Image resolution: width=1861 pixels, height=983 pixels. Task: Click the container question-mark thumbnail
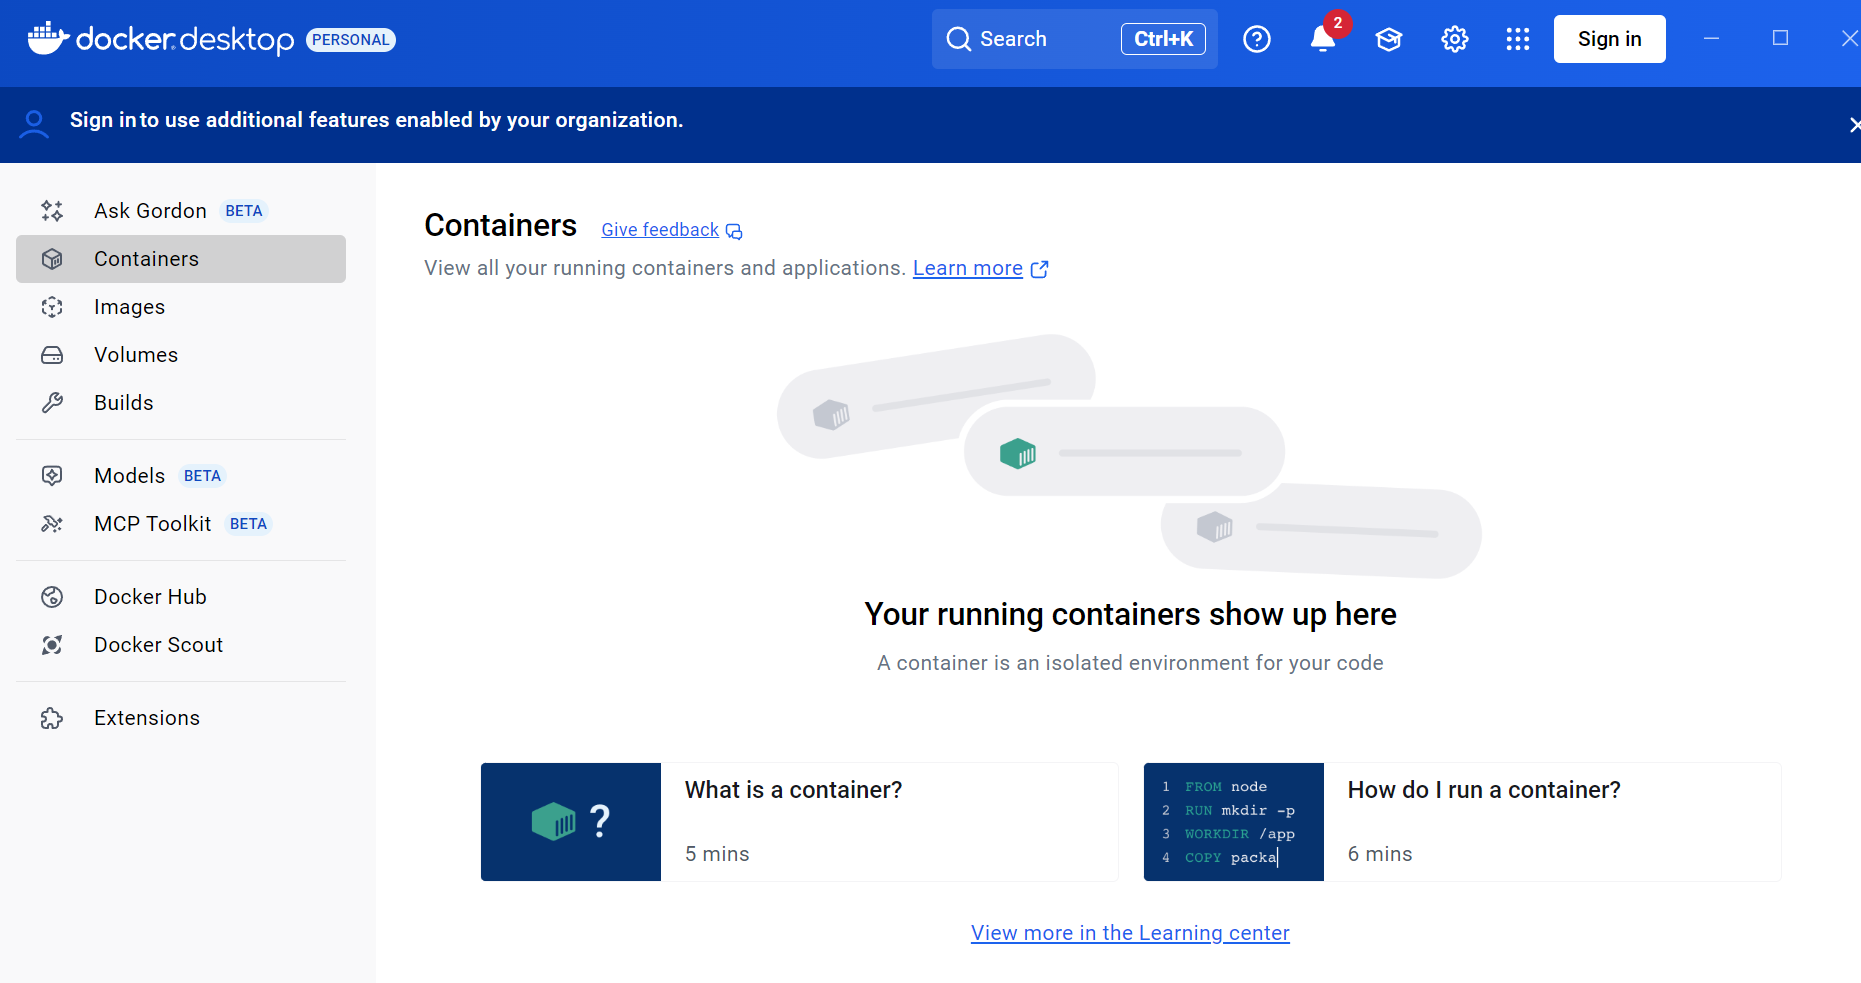click(571, 822)
